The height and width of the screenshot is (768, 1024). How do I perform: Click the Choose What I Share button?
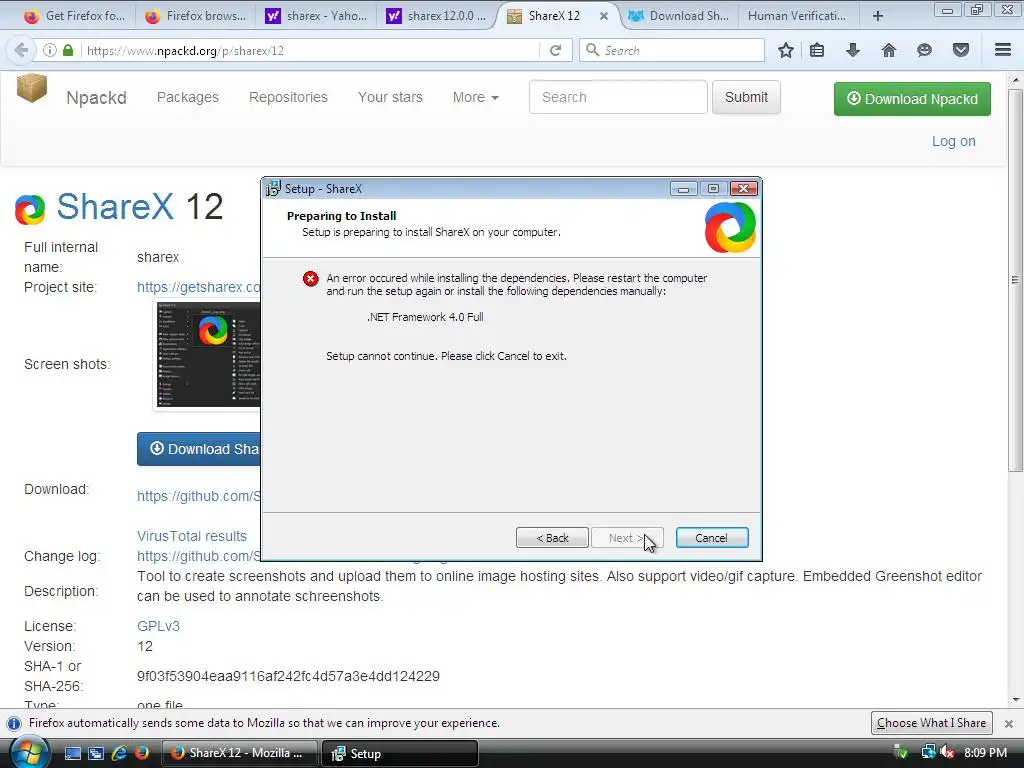931,723
